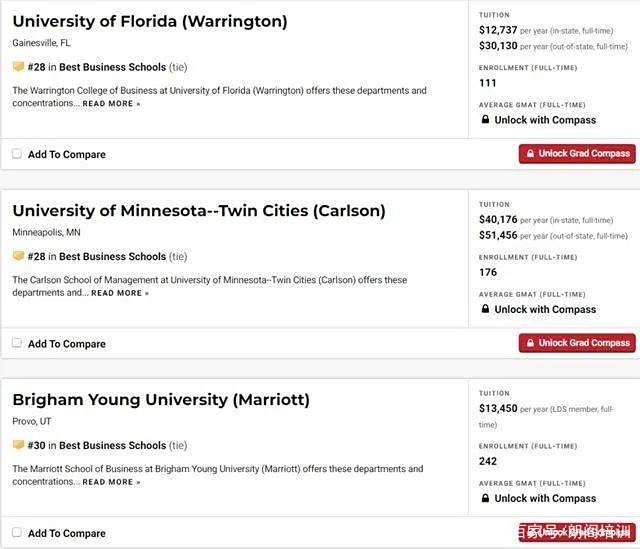Check Add To Compare for Brigham Young Marriott
640x549 pixels.
pyautogui.click(x=17, y=532)
